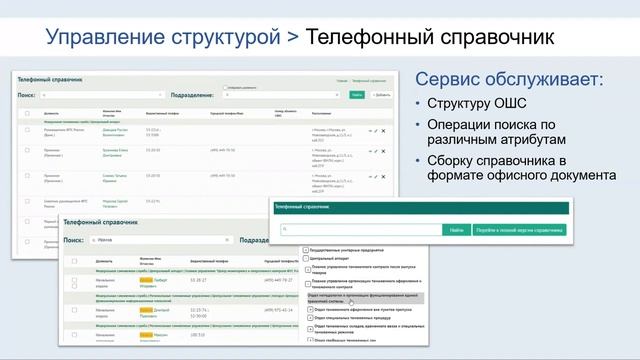Image resolution: width=640 pixels, height=360 pixels.
Task: Focus the empty Поиск field in back window
Action: pos(102,95)
